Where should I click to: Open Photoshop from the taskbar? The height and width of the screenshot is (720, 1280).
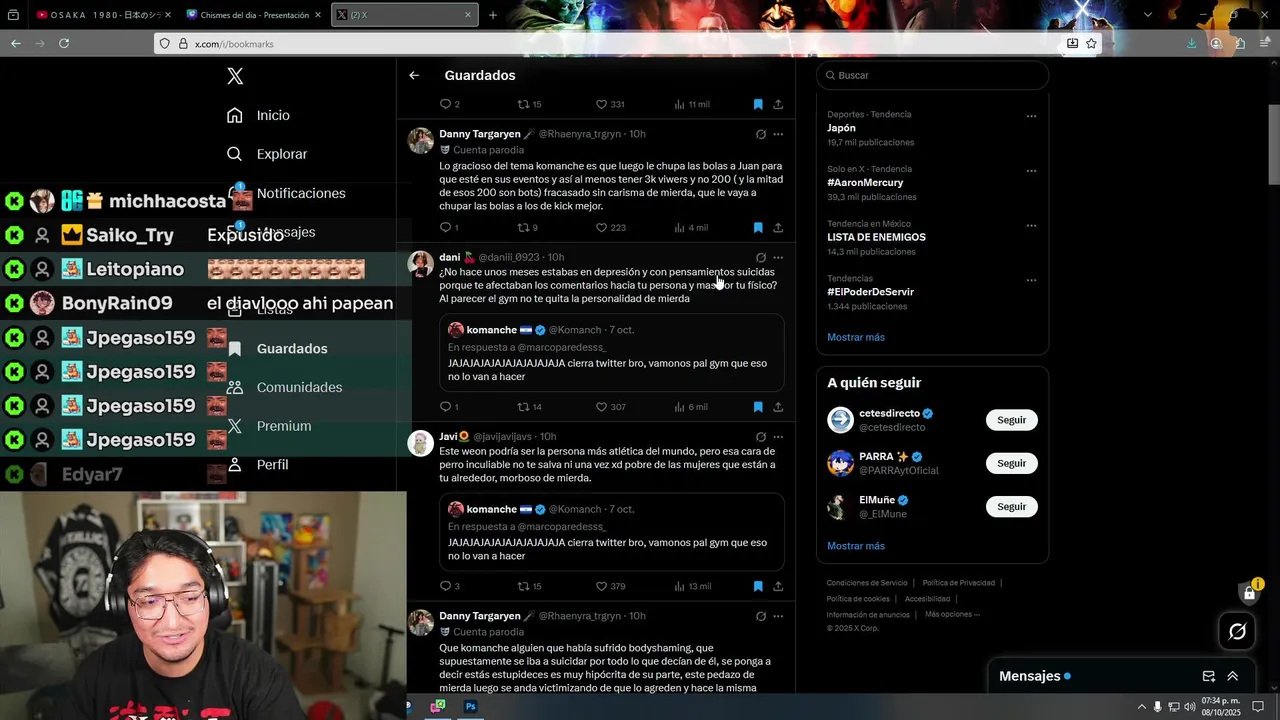click(x=470, y=706)
